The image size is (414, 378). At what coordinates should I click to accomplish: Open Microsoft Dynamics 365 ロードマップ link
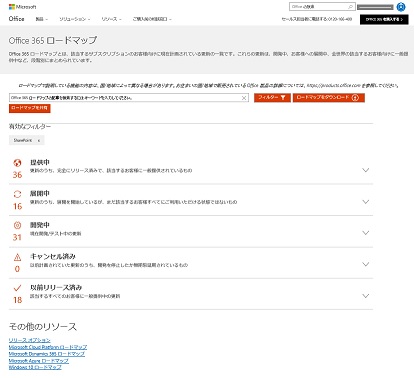point(47,354)
